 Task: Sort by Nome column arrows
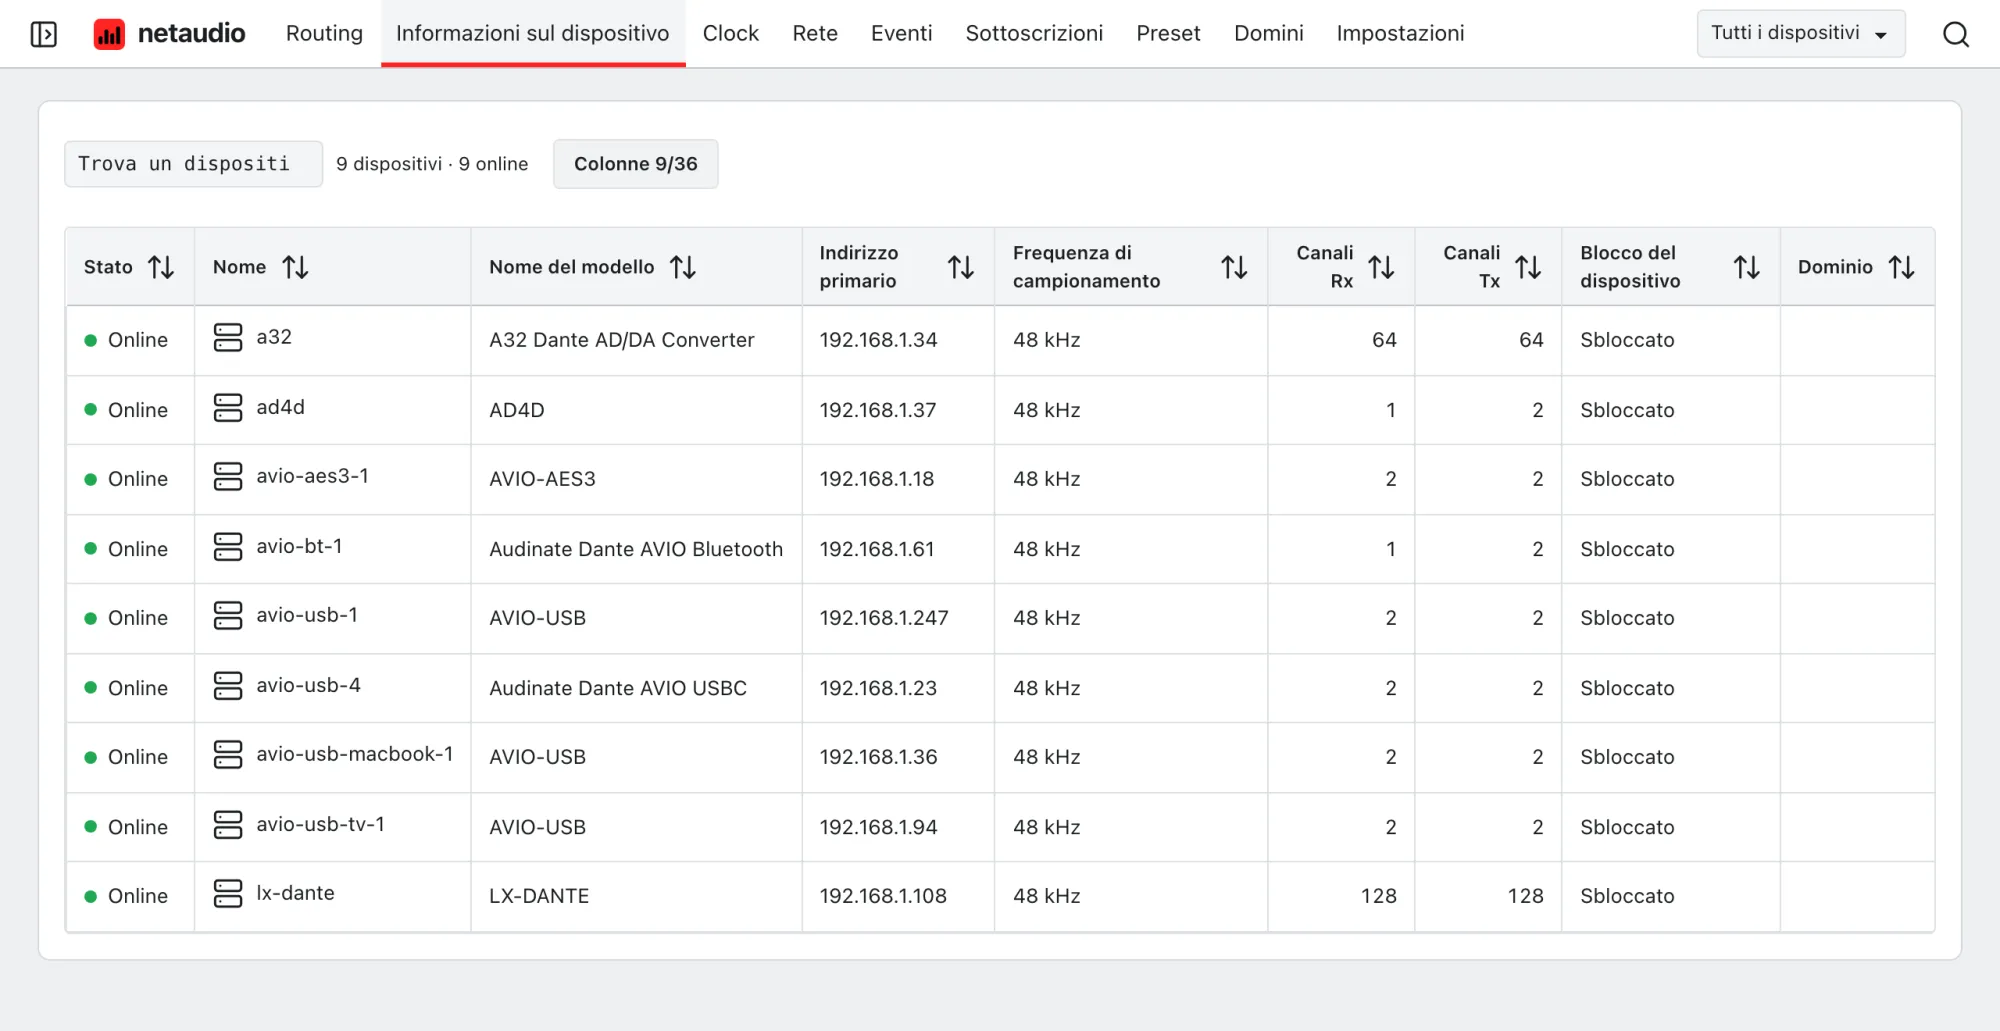click(295, 267)
